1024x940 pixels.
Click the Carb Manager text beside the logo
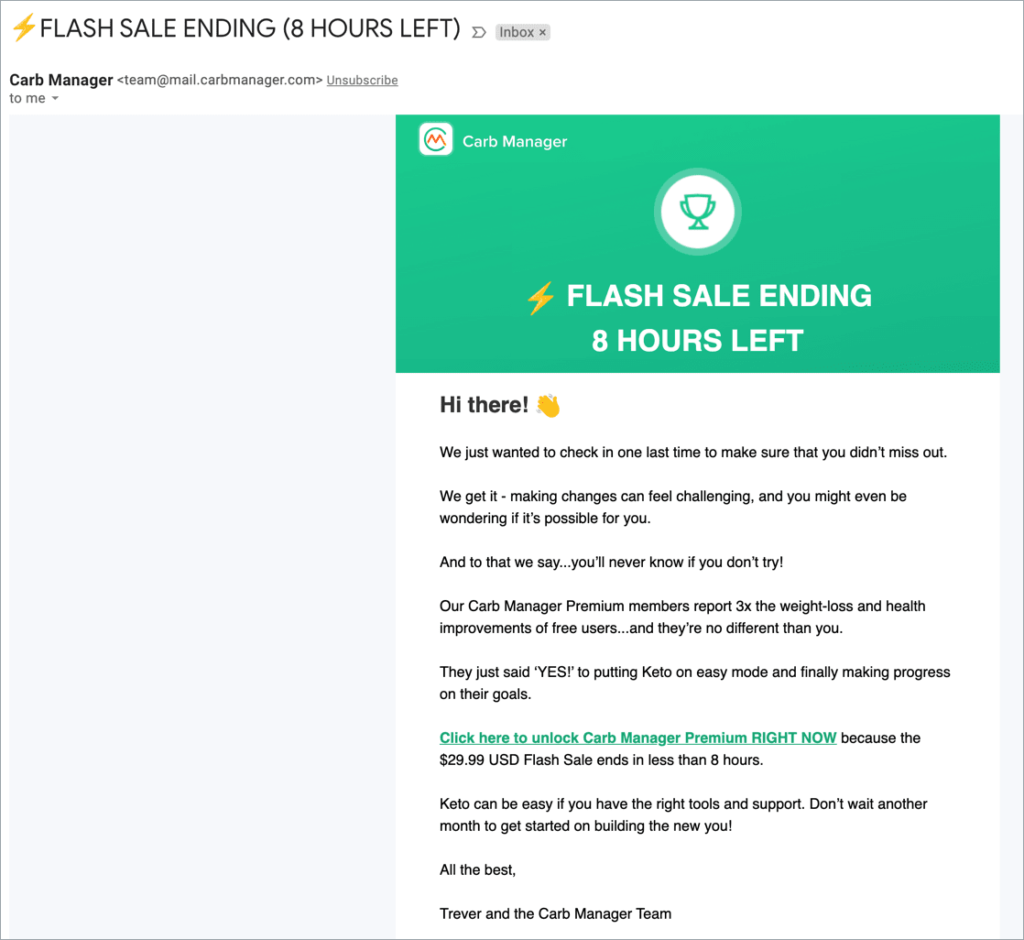coord(514,141)
